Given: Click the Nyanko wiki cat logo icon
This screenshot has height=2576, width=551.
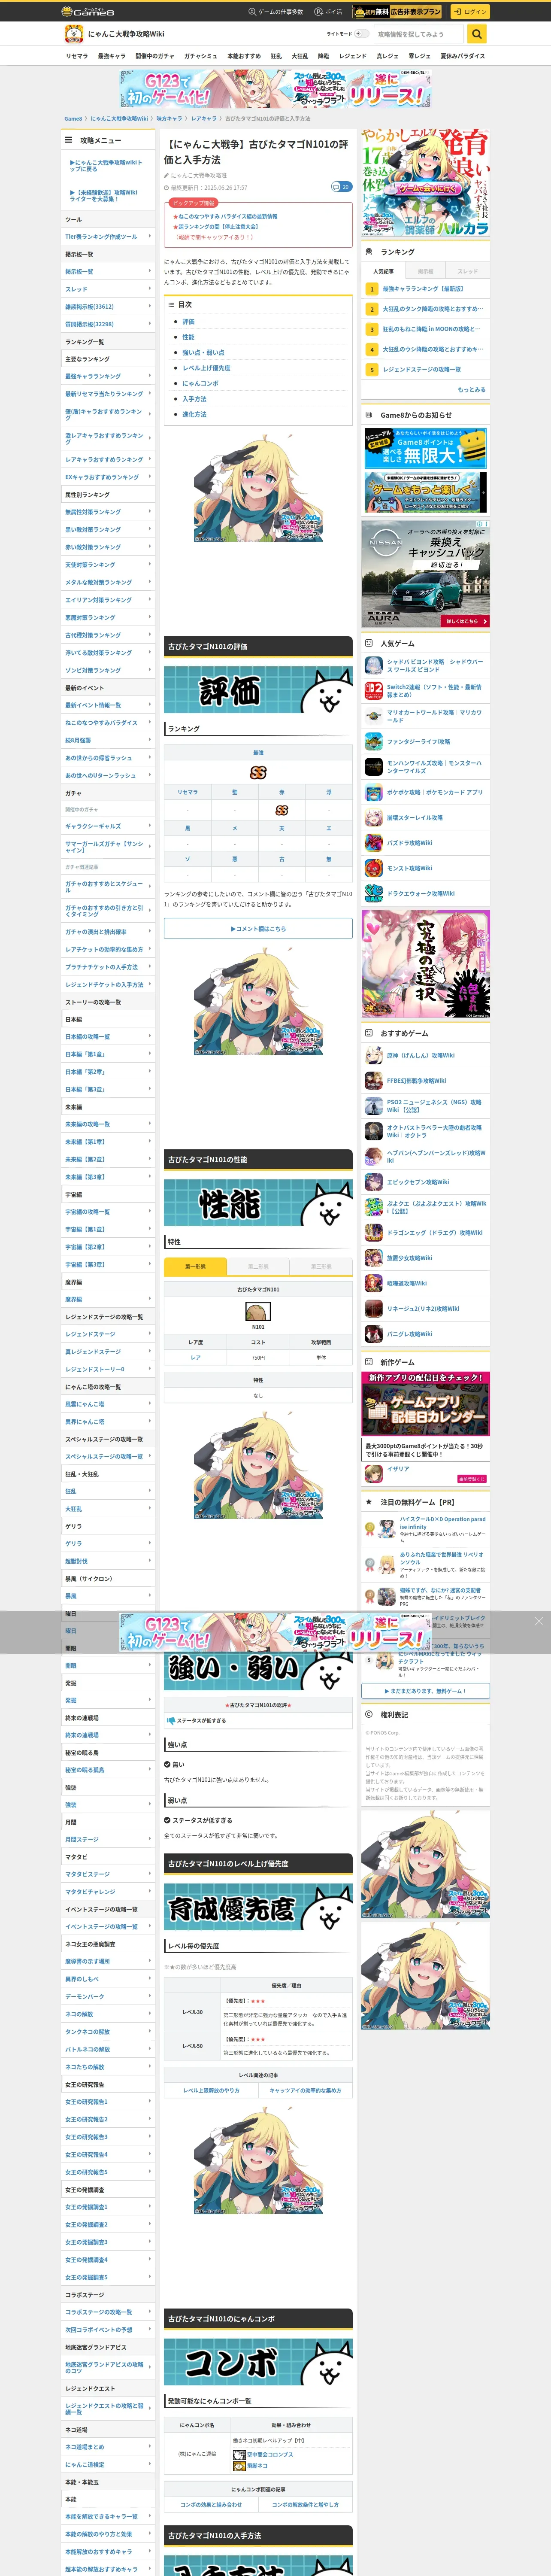Looking at the screenshot, I should click(x=73, y=34).
